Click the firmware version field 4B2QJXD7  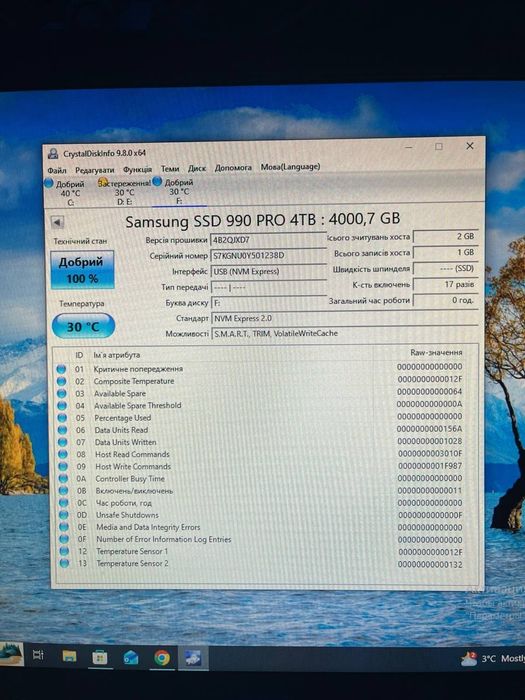click(268, 240)
